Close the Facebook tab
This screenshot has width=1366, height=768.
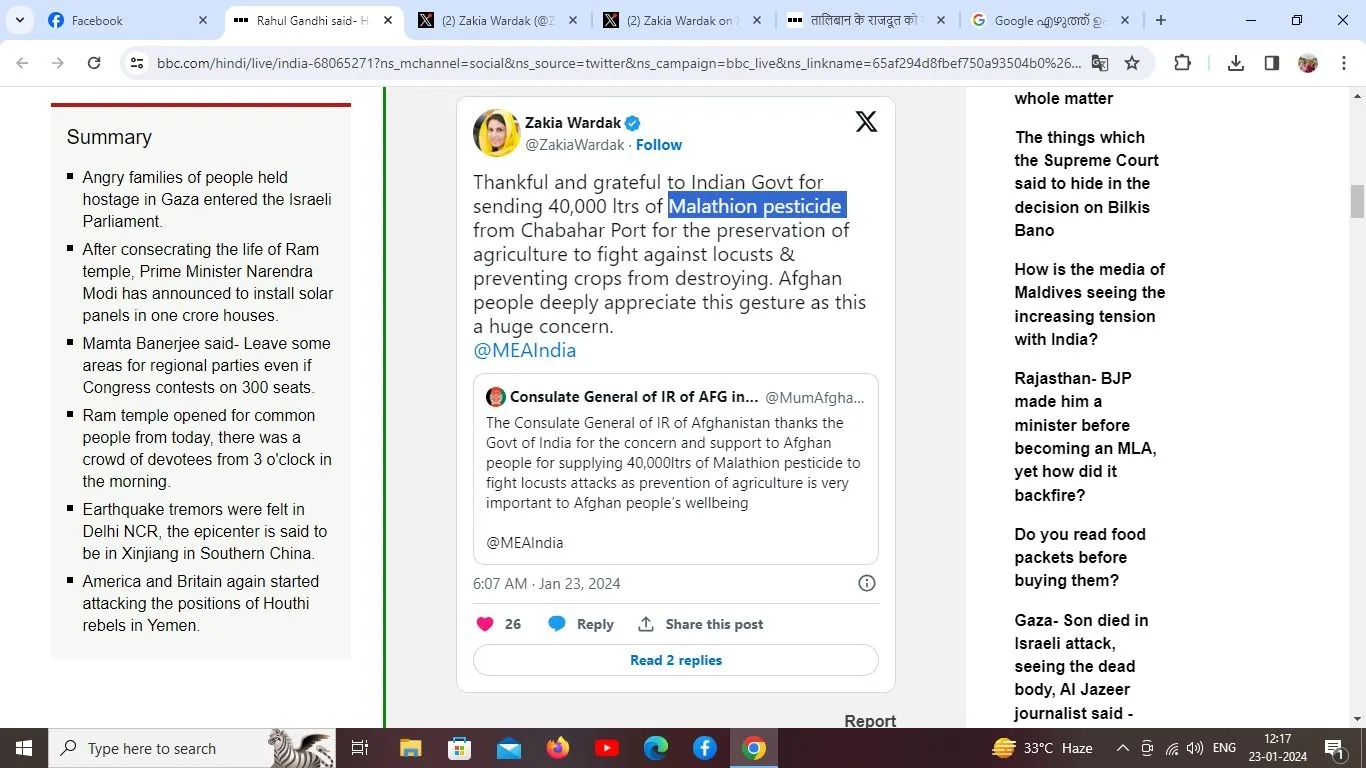203,20
